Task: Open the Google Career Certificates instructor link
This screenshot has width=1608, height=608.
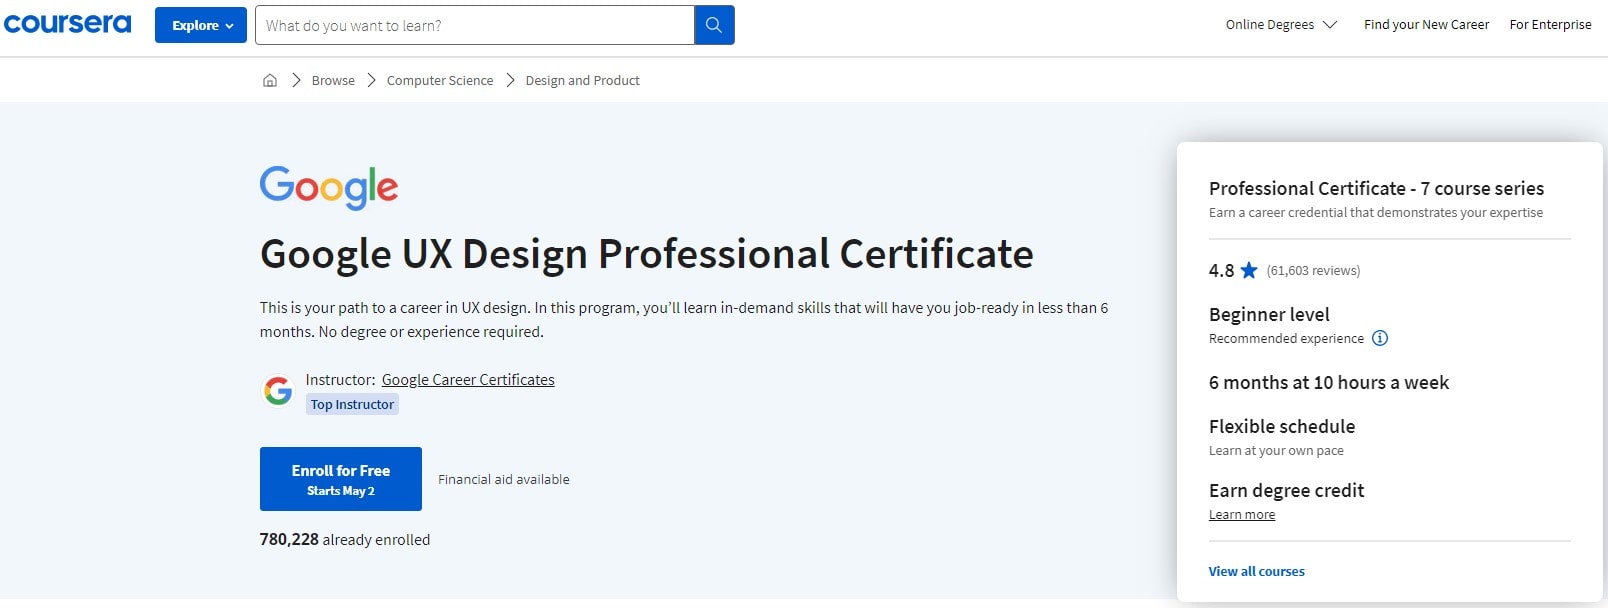Action: click(468, 380)
